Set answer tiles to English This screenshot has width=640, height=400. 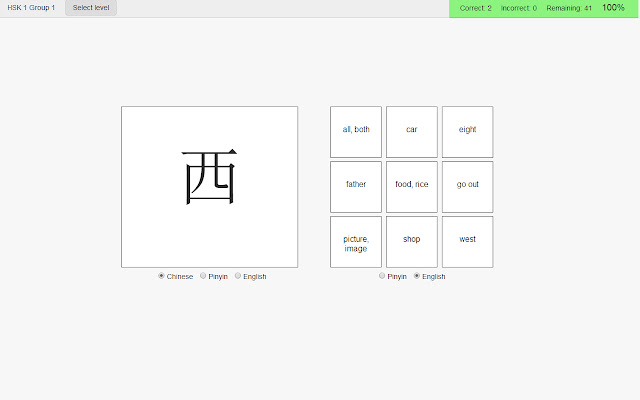pos(417,276)
